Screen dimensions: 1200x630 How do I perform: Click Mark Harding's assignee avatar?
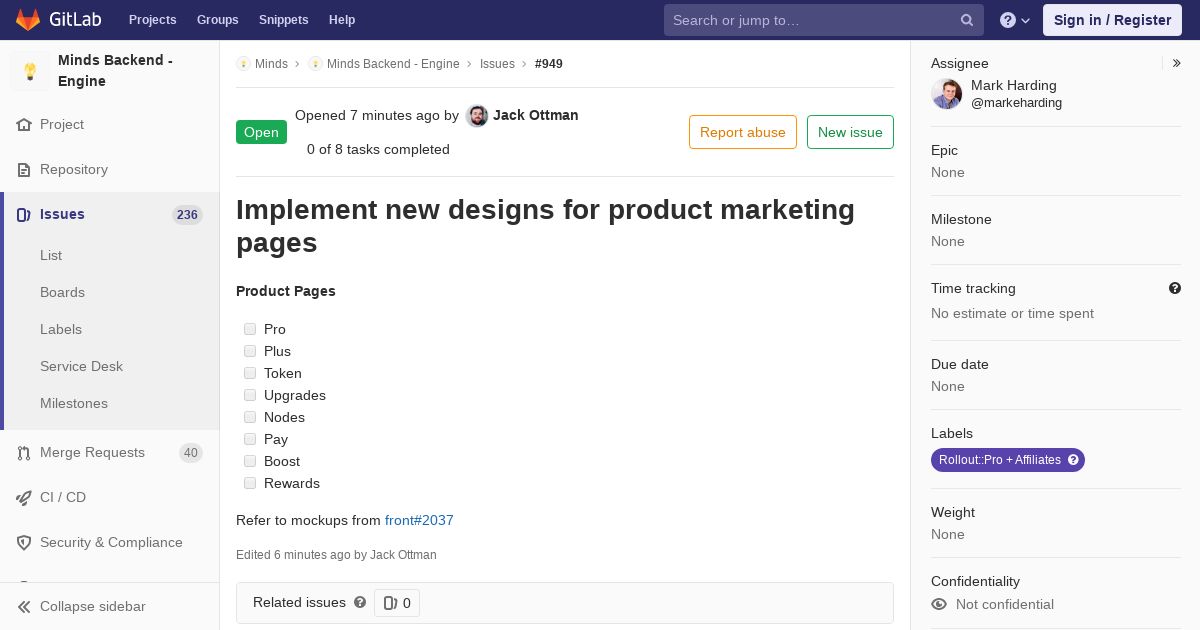point(946,94)
